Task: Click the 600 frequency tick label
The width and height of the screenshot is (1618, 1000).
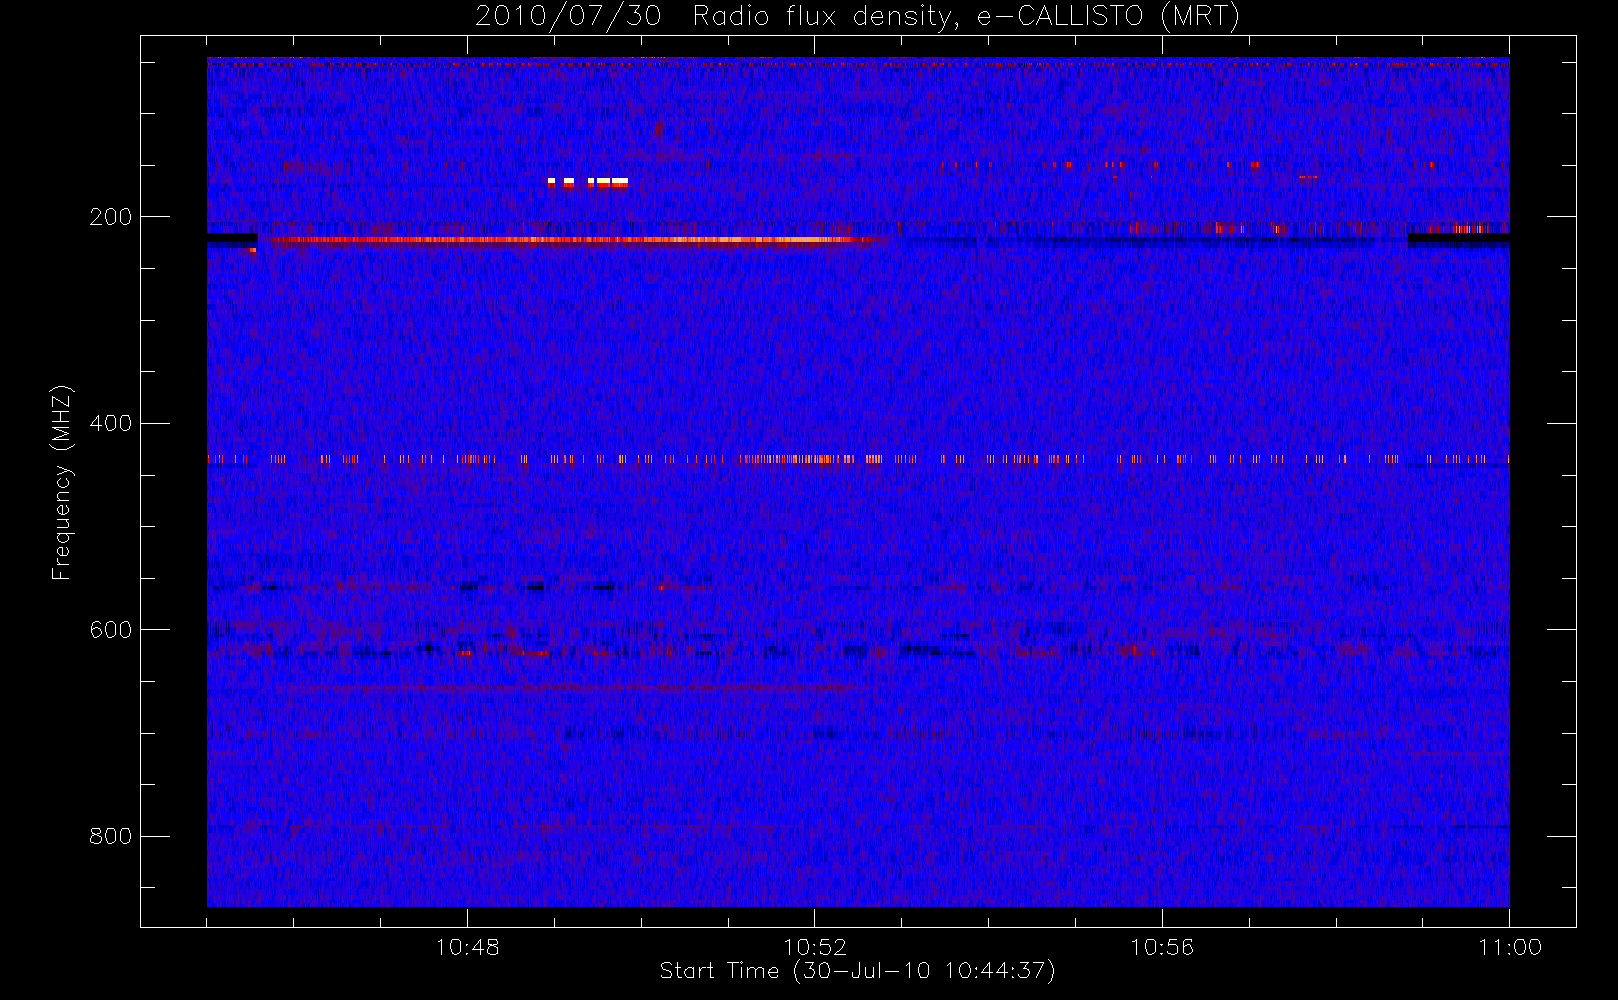Action: click(110, 630)
